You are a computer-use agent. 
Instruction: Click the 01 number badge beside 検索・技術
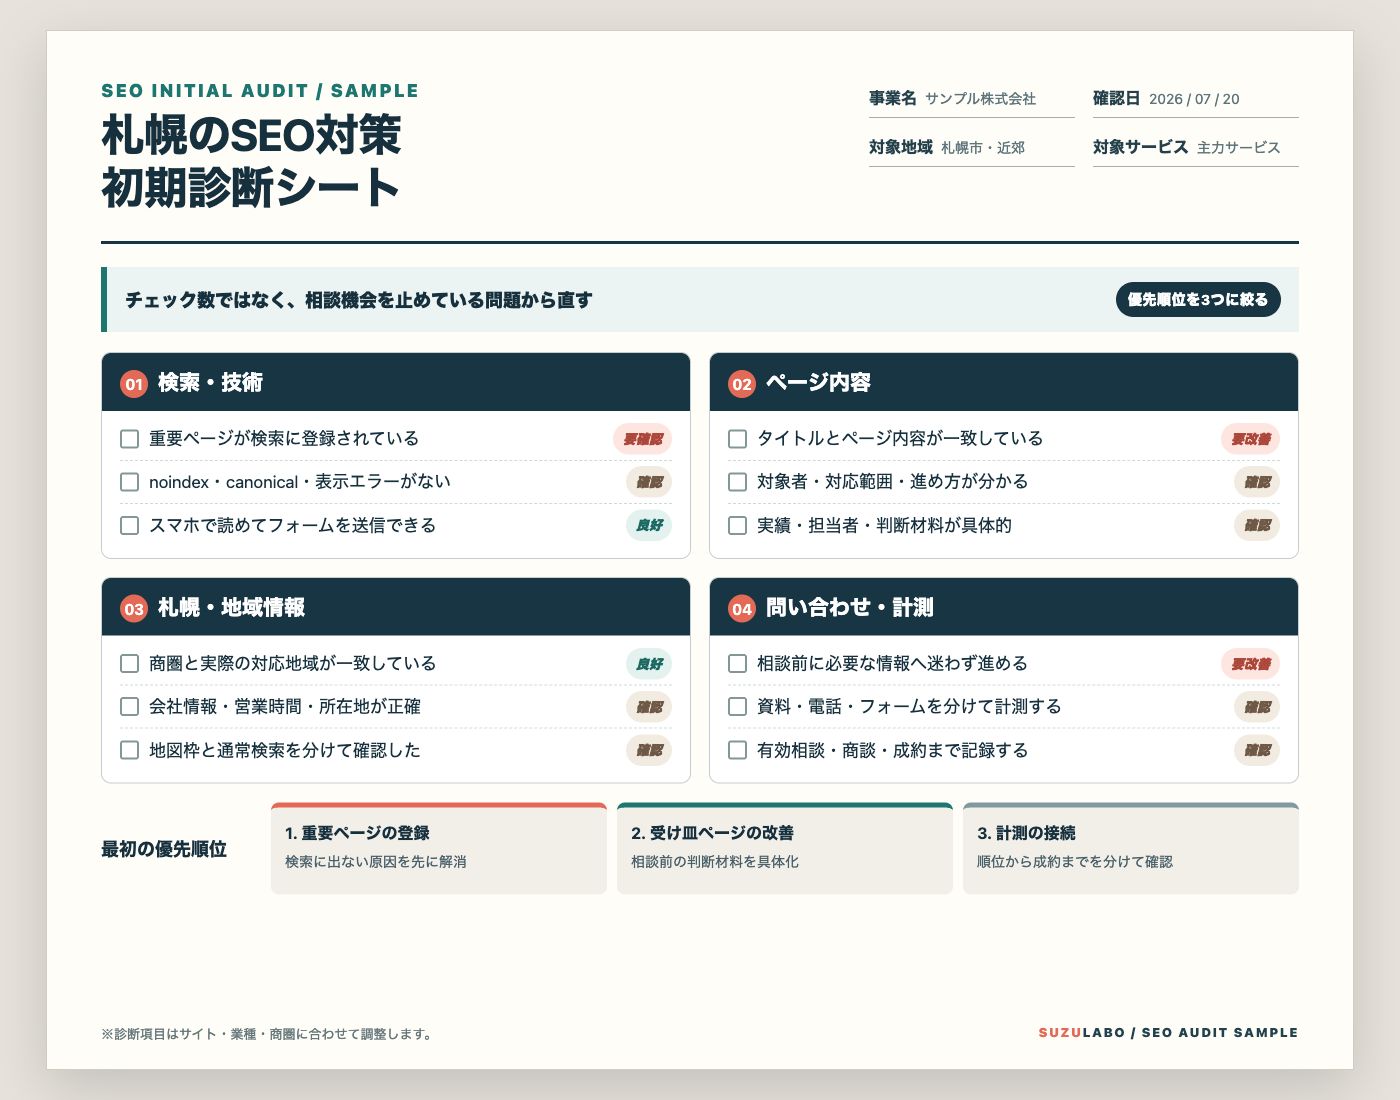click(134, 384)
